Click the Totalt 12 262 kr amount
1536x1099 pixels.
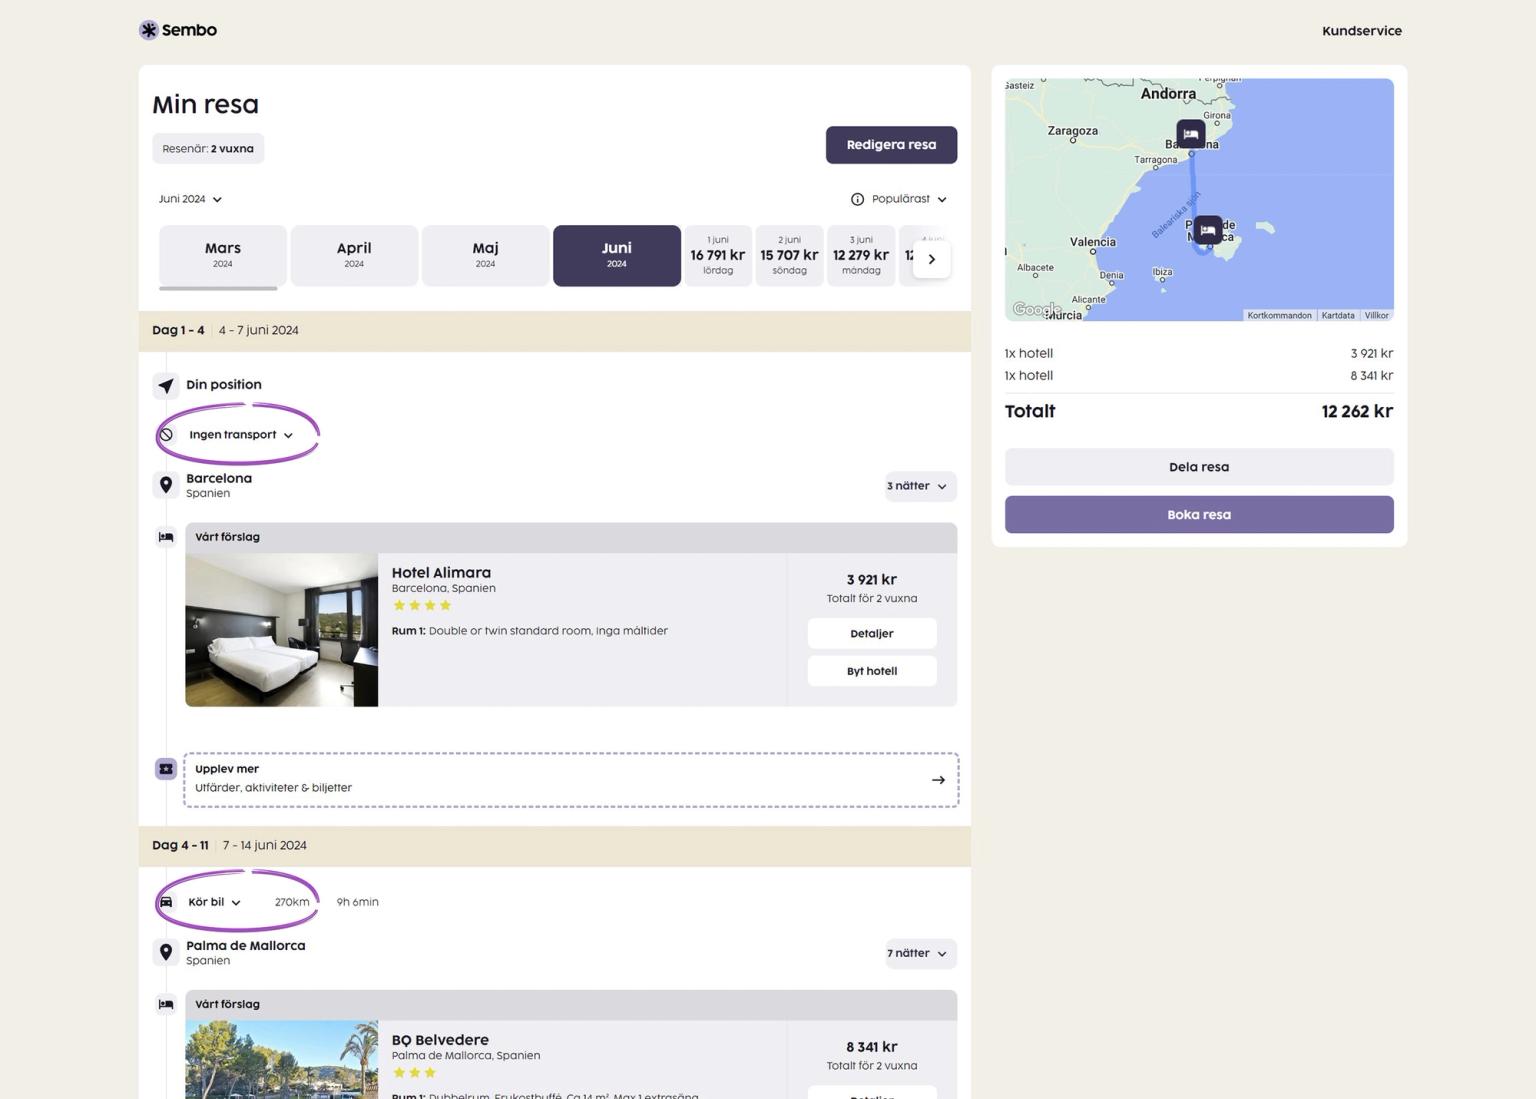click(1356, 411)
